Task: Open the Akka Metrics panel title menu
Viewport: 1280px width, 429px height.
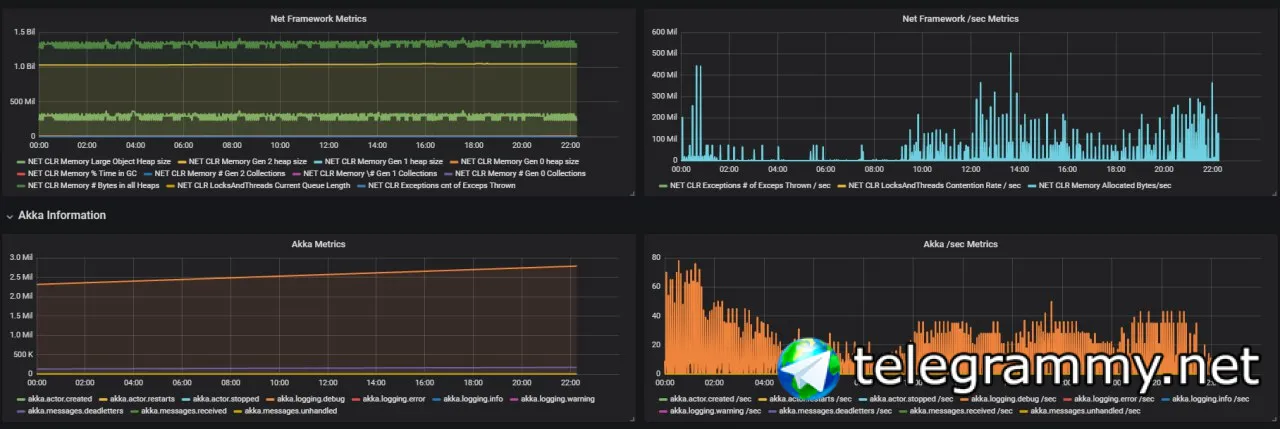Action: tap(318, 243)
